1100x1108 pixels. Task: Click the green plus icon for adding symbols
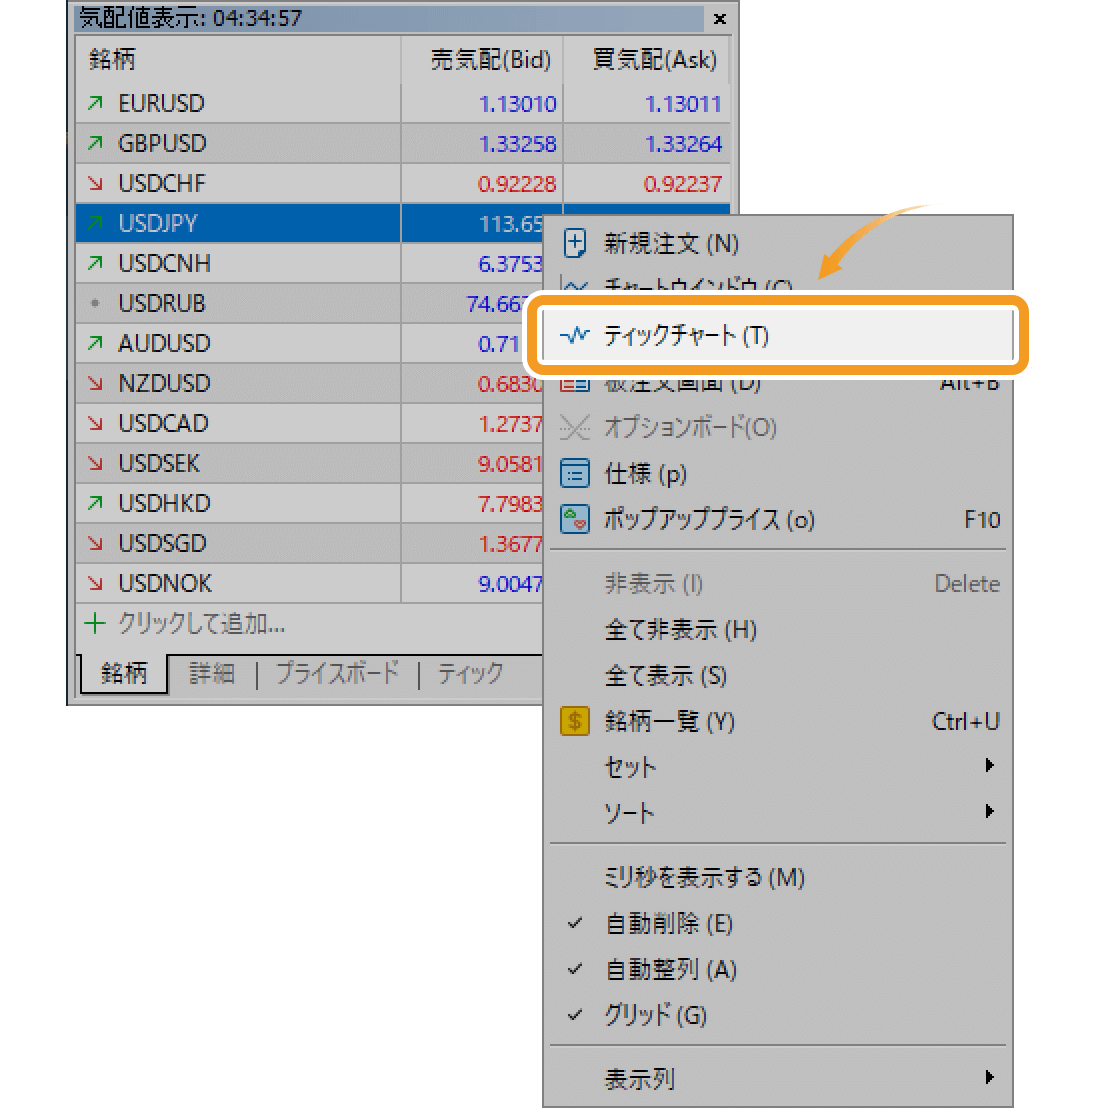tap(95, 623)
